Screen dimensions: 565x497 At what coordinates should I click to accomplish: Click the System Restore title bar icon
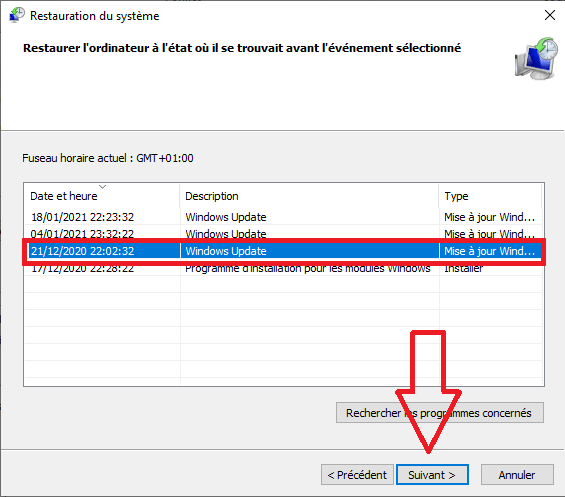pos(16,15)
